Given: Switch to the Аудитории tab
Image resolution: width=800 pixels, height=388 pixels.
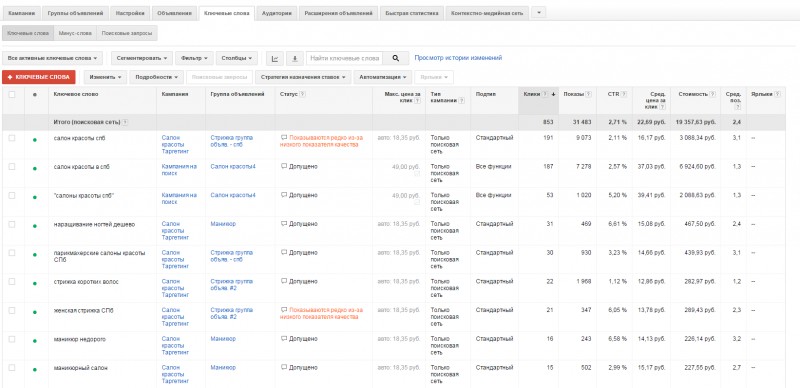Looking at the screenshot, I should 276,13.
